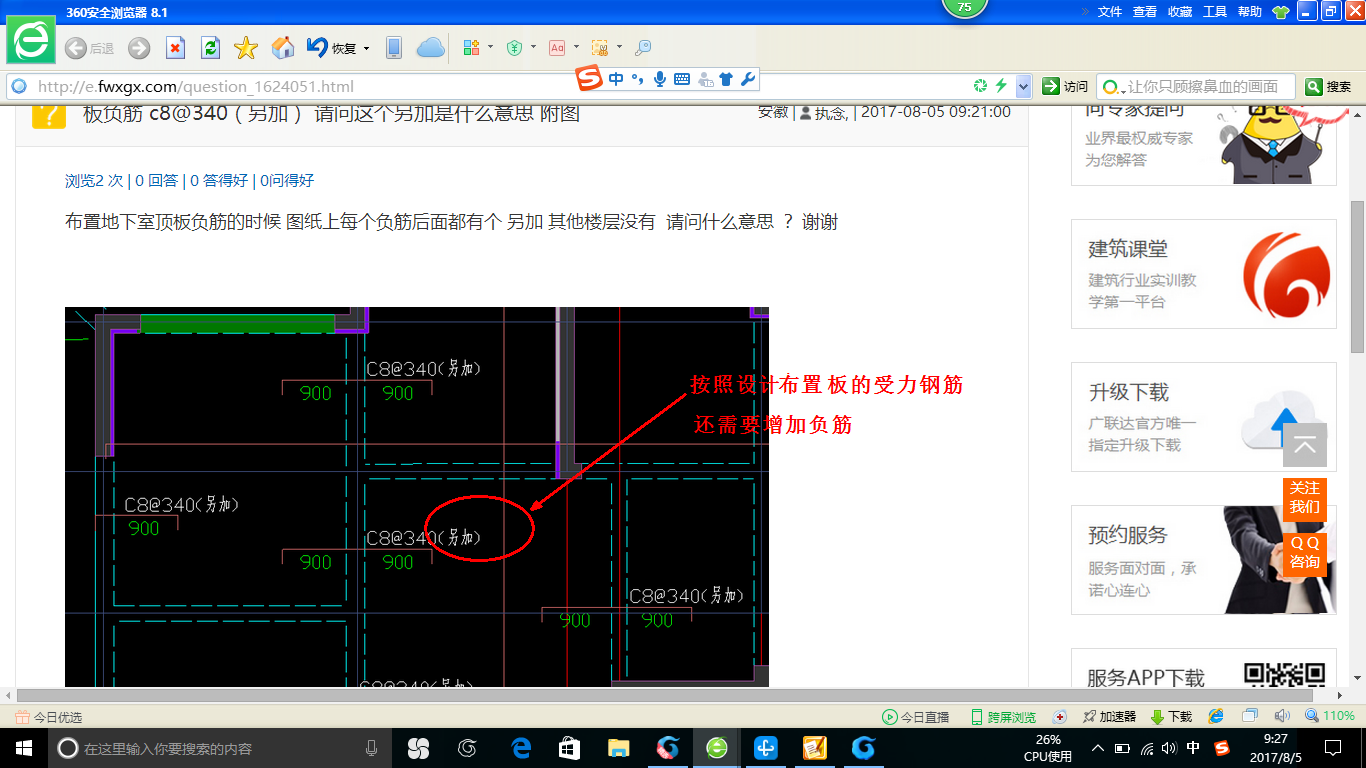Click the refresh page icon
The width and height of the screenshot is (1366, 768).
tap(210, 47)
